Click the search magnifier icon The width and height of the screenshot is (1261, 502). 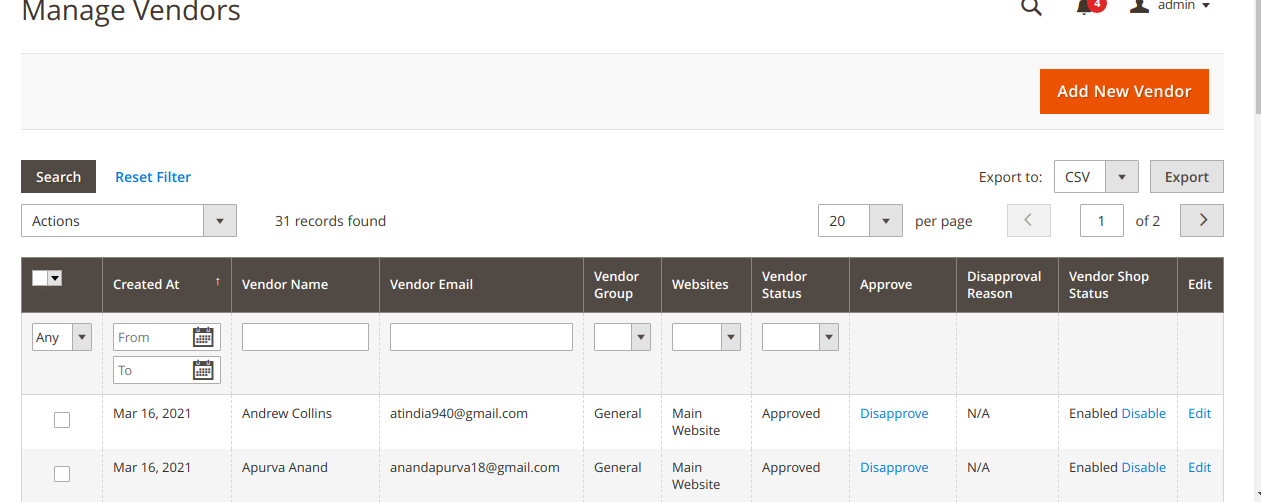point(1031,8)
